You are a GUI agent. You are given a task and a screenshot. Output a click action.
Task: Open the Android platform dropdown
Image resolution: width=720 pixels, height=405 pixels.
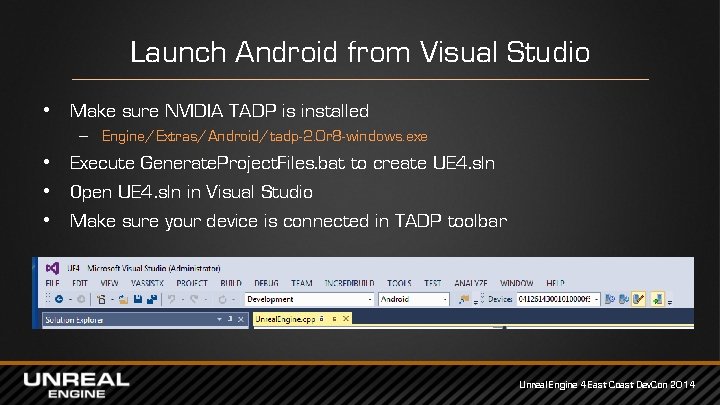tap(413, 299)
